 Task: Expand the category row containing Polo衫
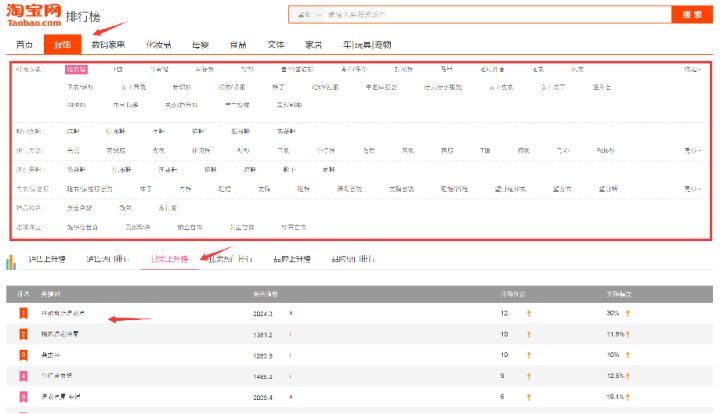(692, 150)
